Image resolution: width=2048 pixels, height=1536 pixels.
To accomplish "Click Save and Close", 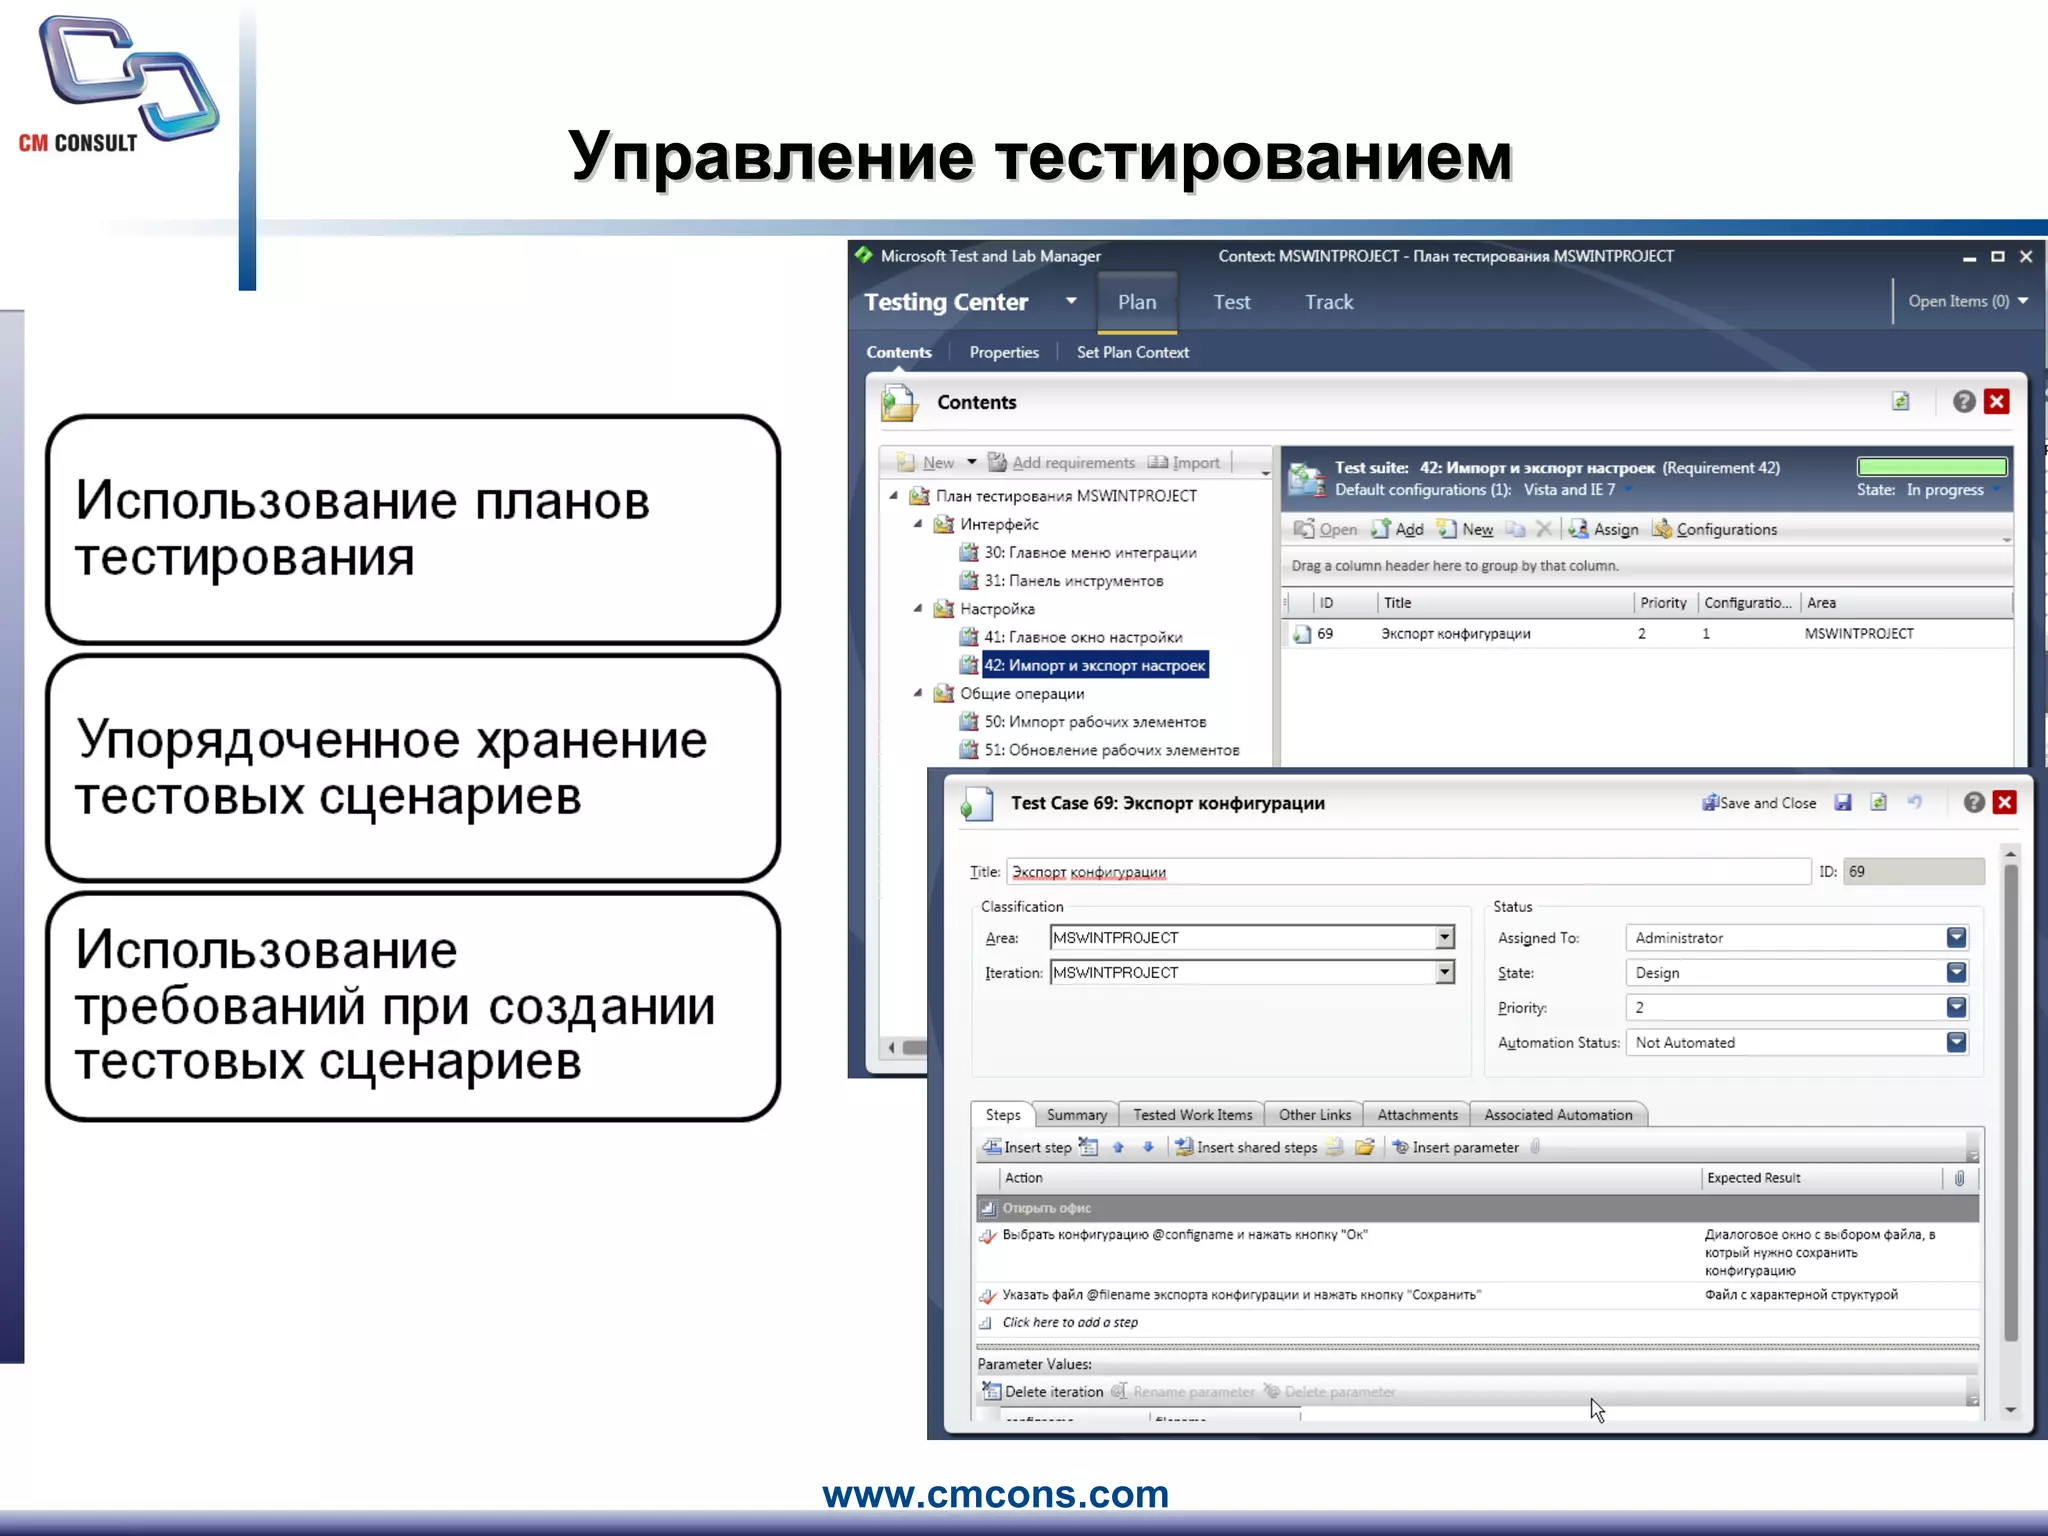I will [x=1759, y=803].
